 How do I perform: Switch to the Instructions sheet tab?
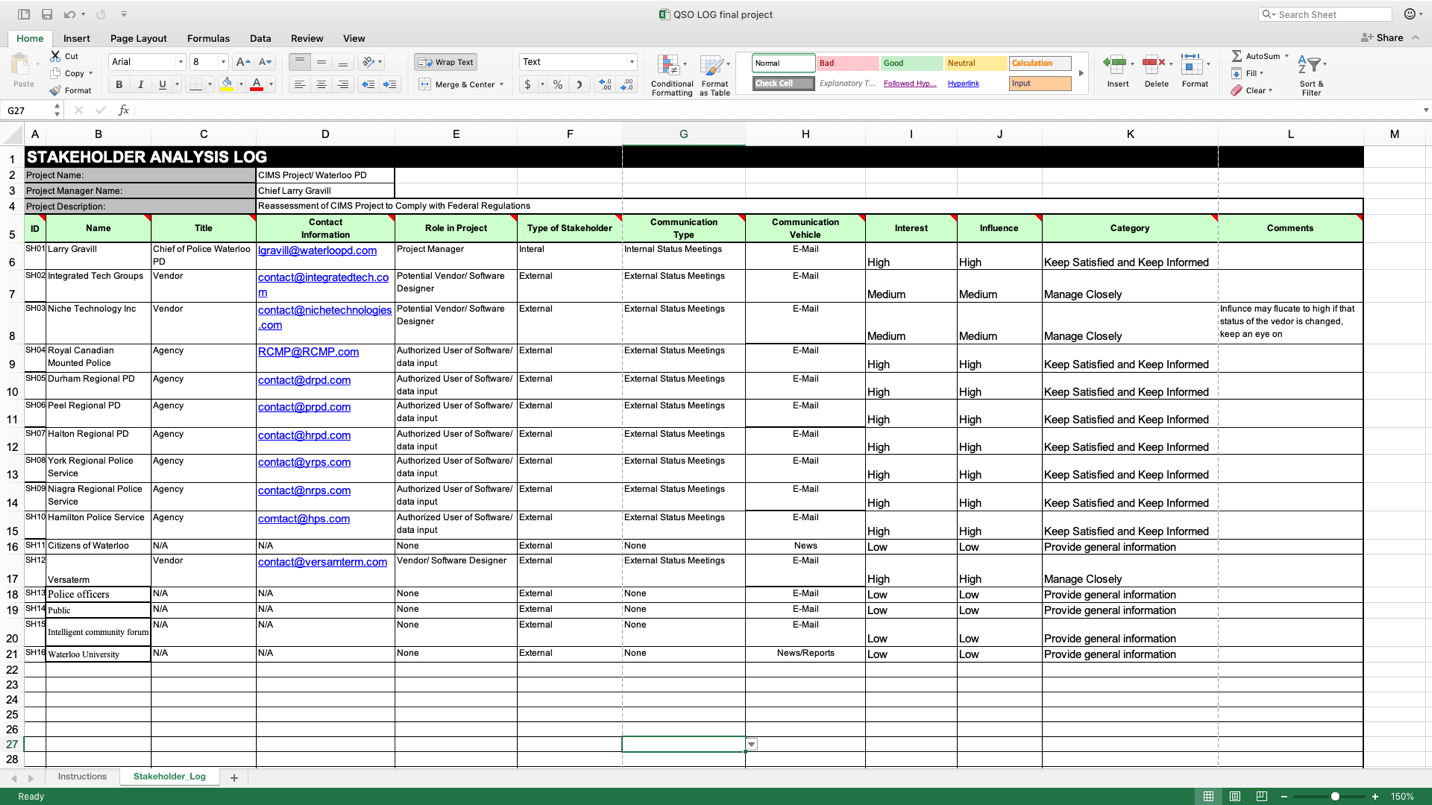click(82, 777)
